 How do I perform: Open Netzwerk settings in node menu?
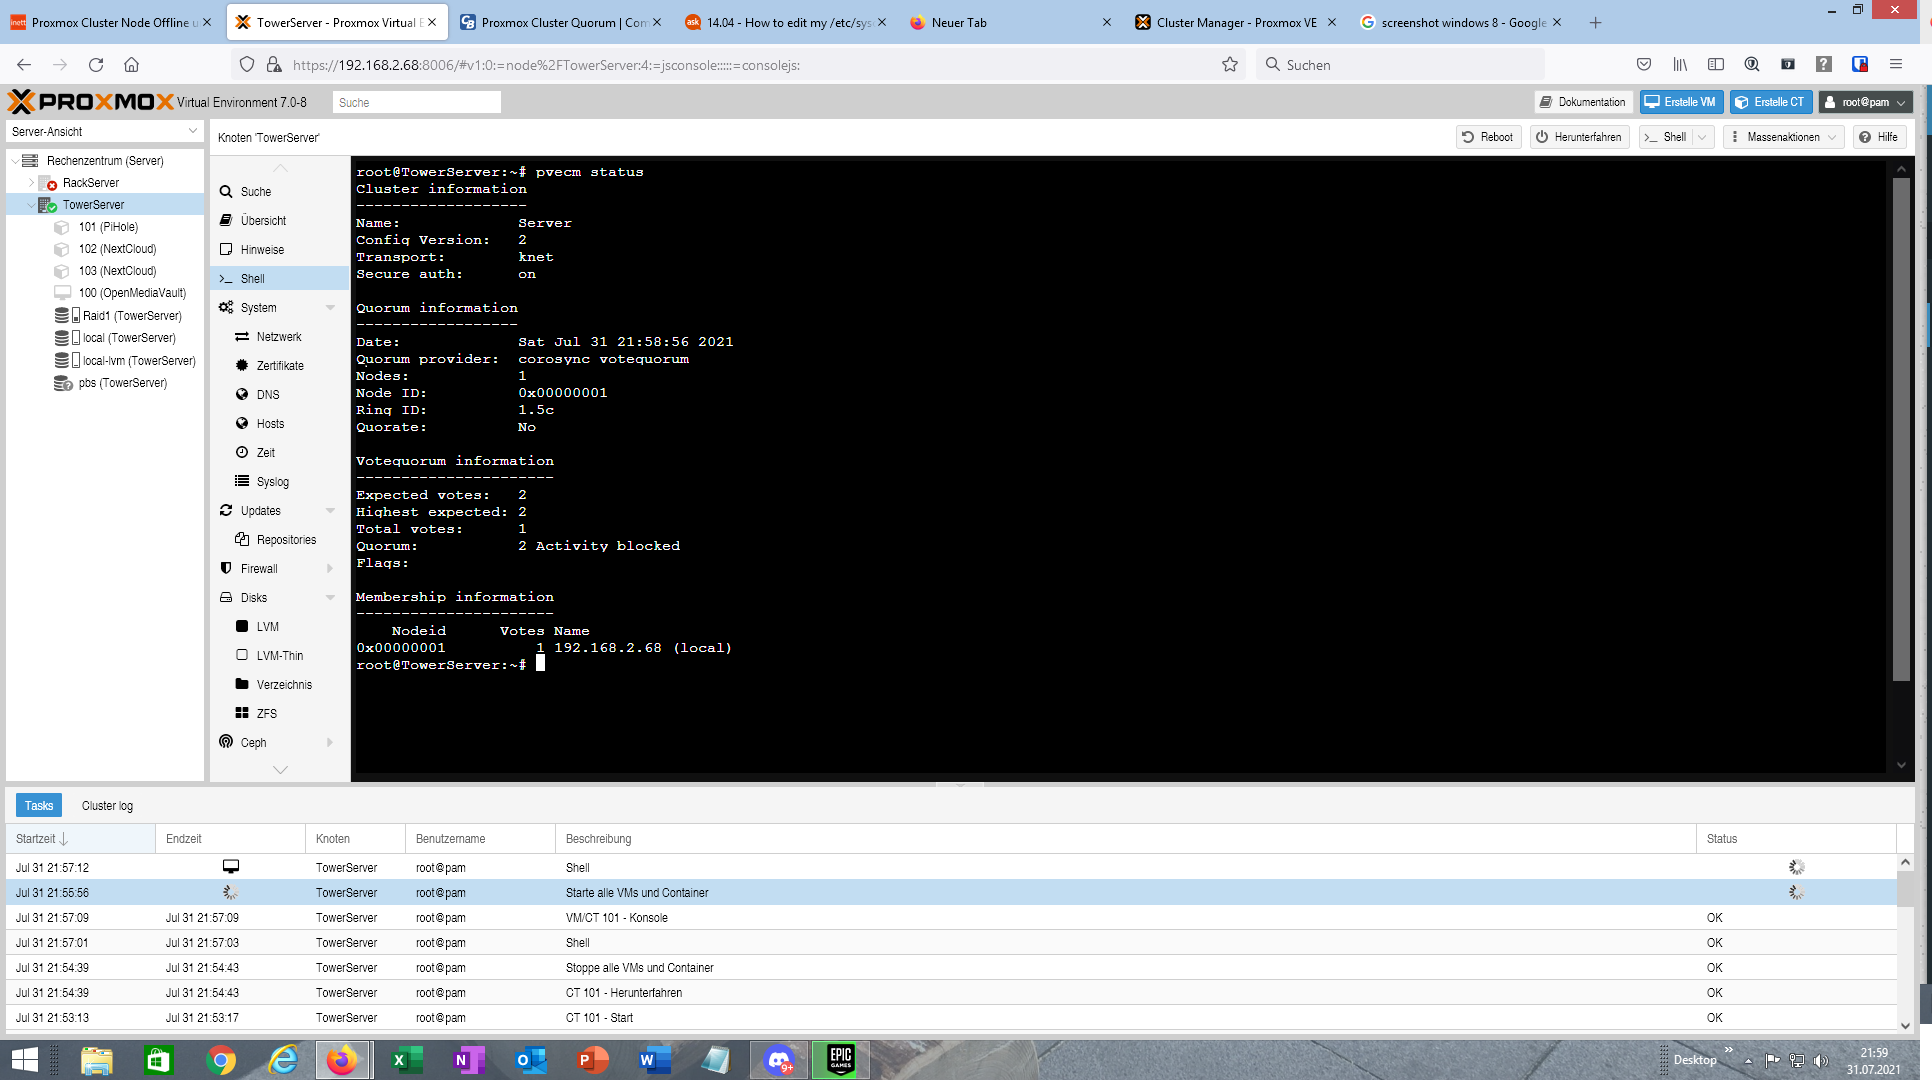(278, 337)
